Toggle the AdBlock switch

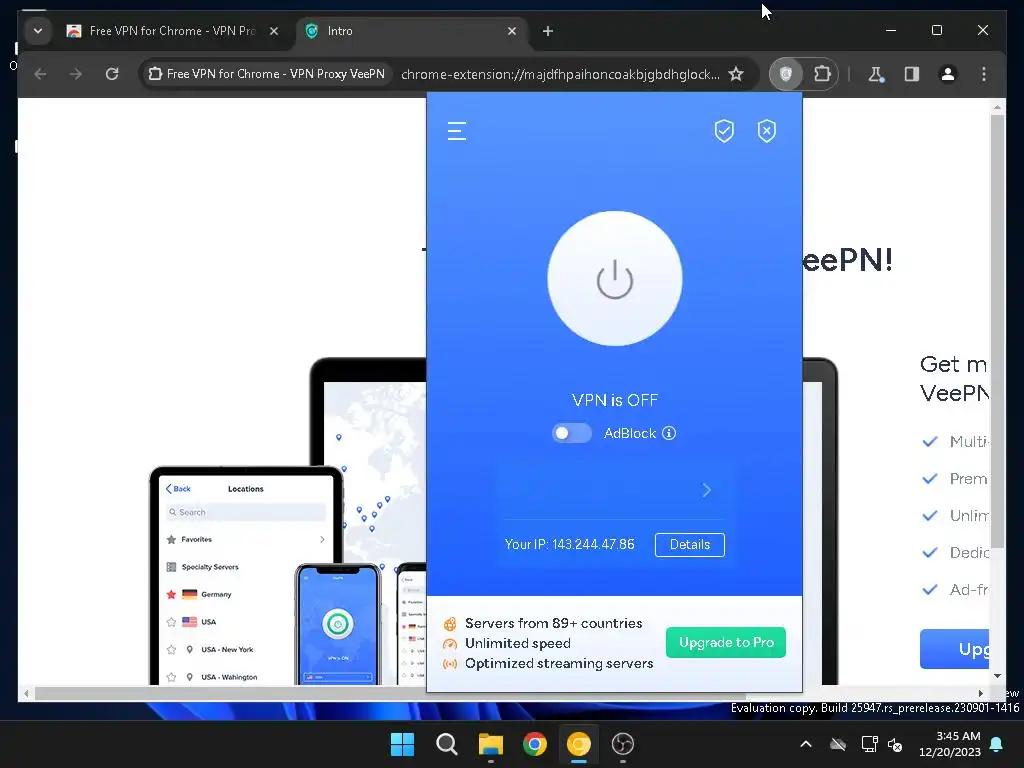click(x=571, y=433)
